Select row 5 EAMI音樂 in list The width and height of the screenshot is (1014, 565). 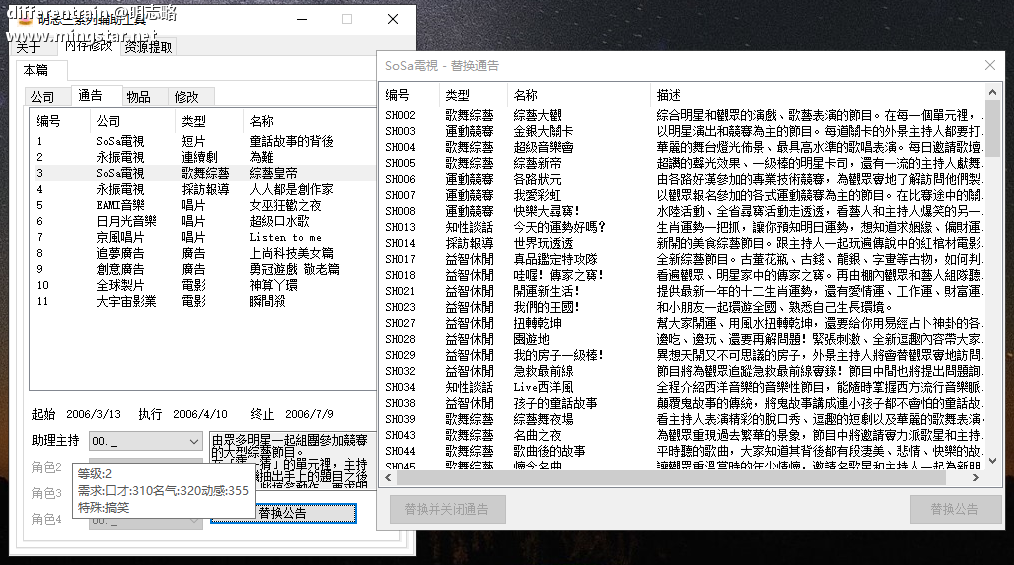(x=120, y=205)
